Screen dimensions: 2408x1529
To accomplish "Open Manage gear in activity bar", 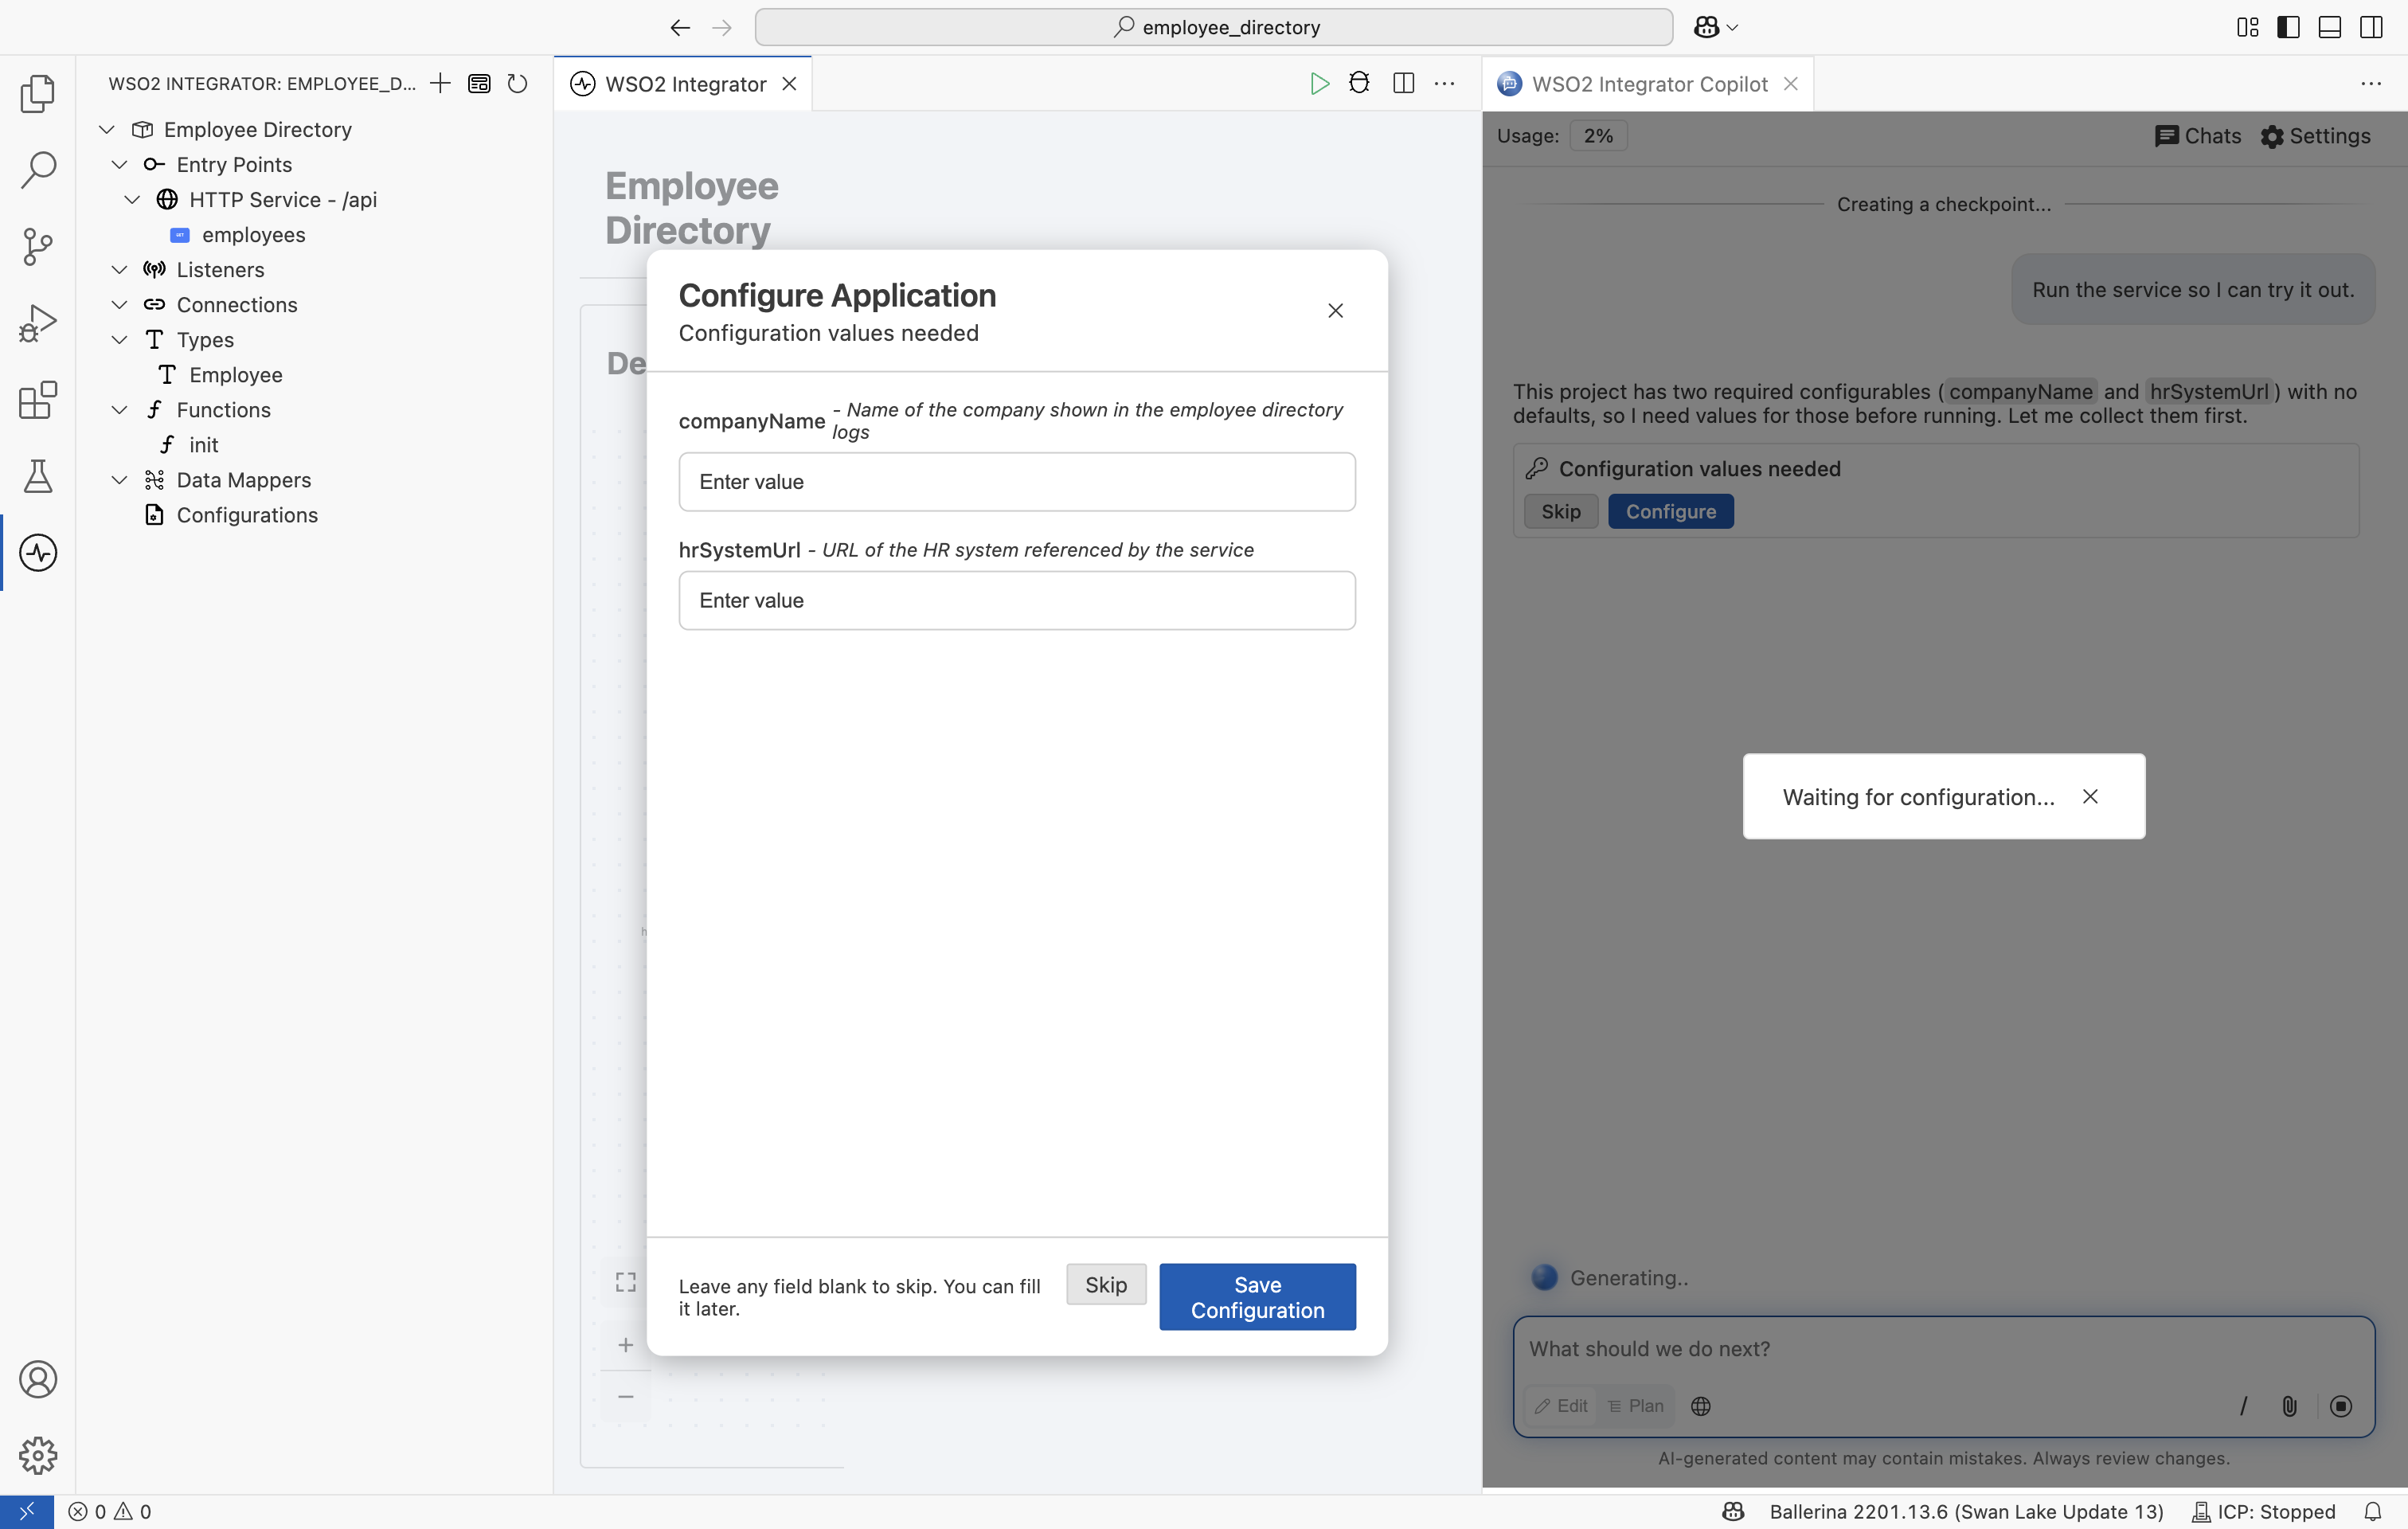I will (37, 1456).
